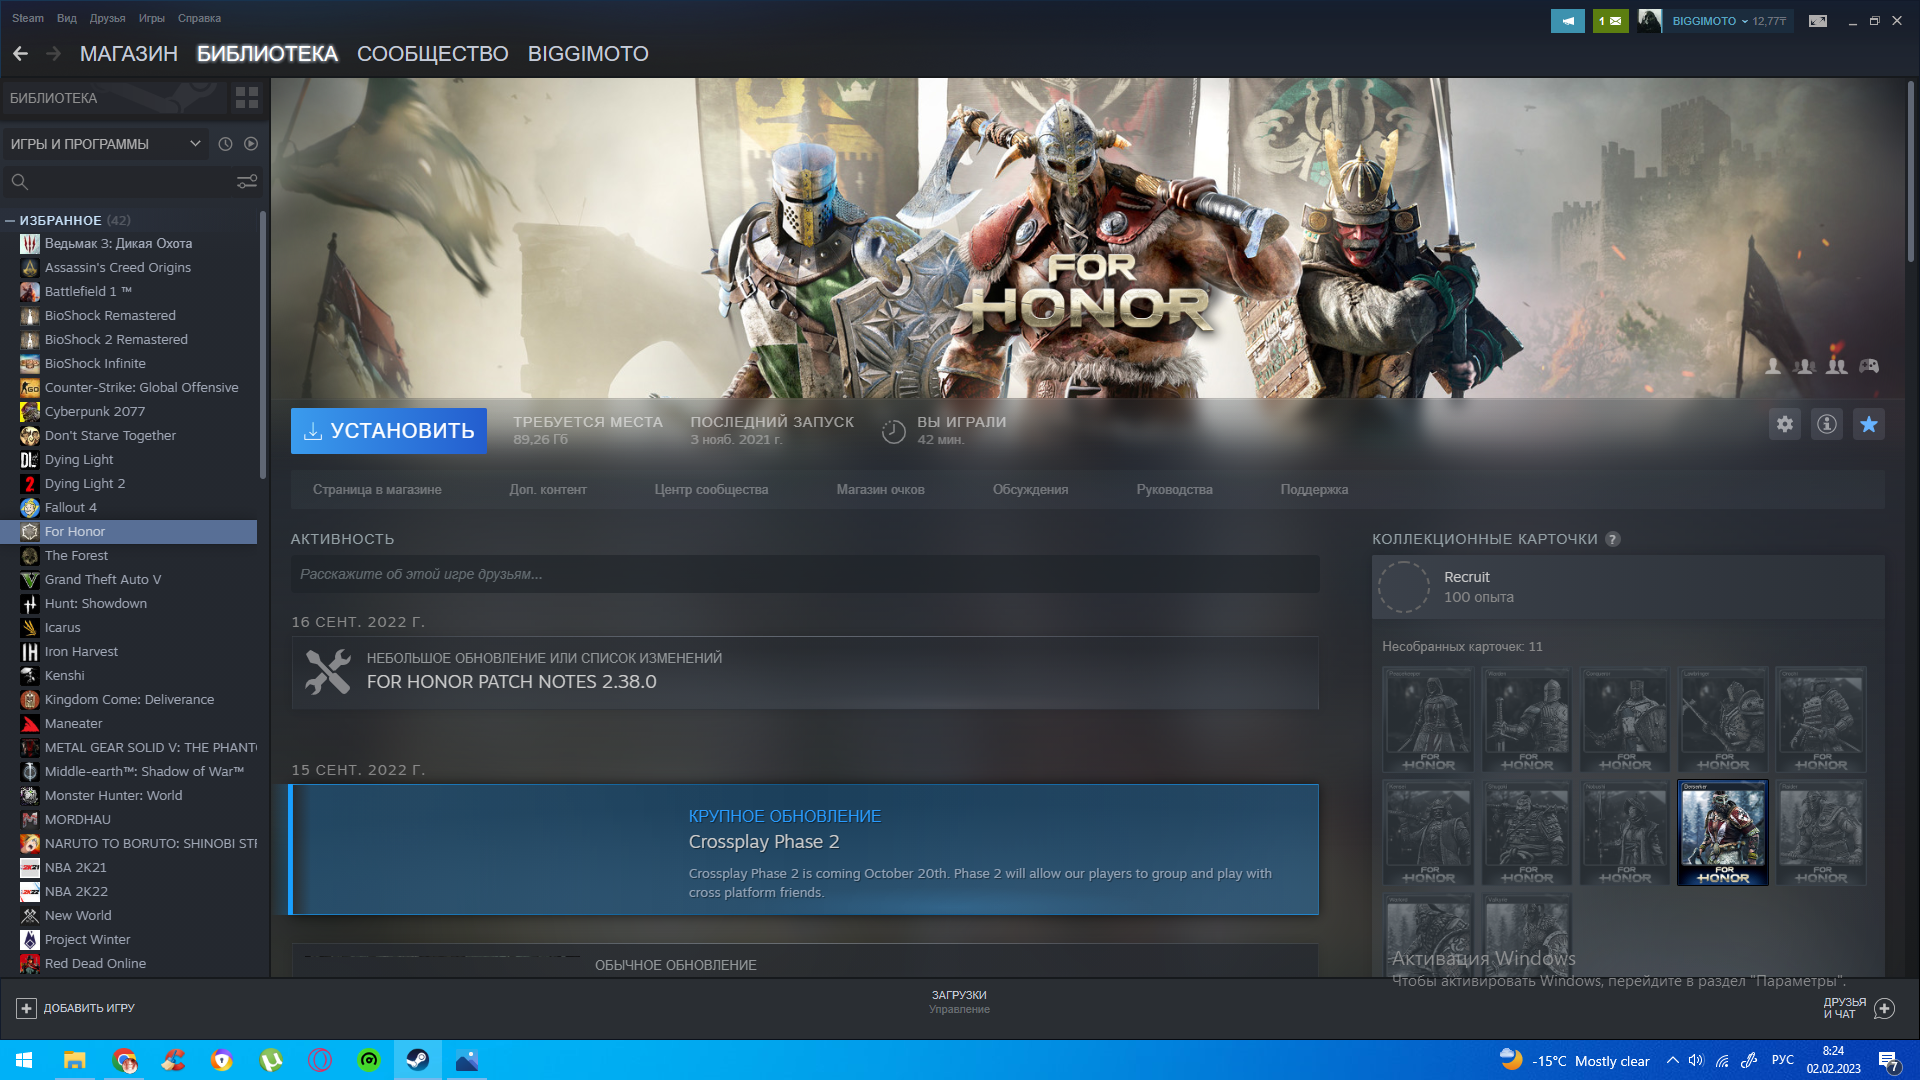Open BIGGIMOTO profile tab
Viewport: 1920px width, 1080px height.
click(x=588, y=54)
